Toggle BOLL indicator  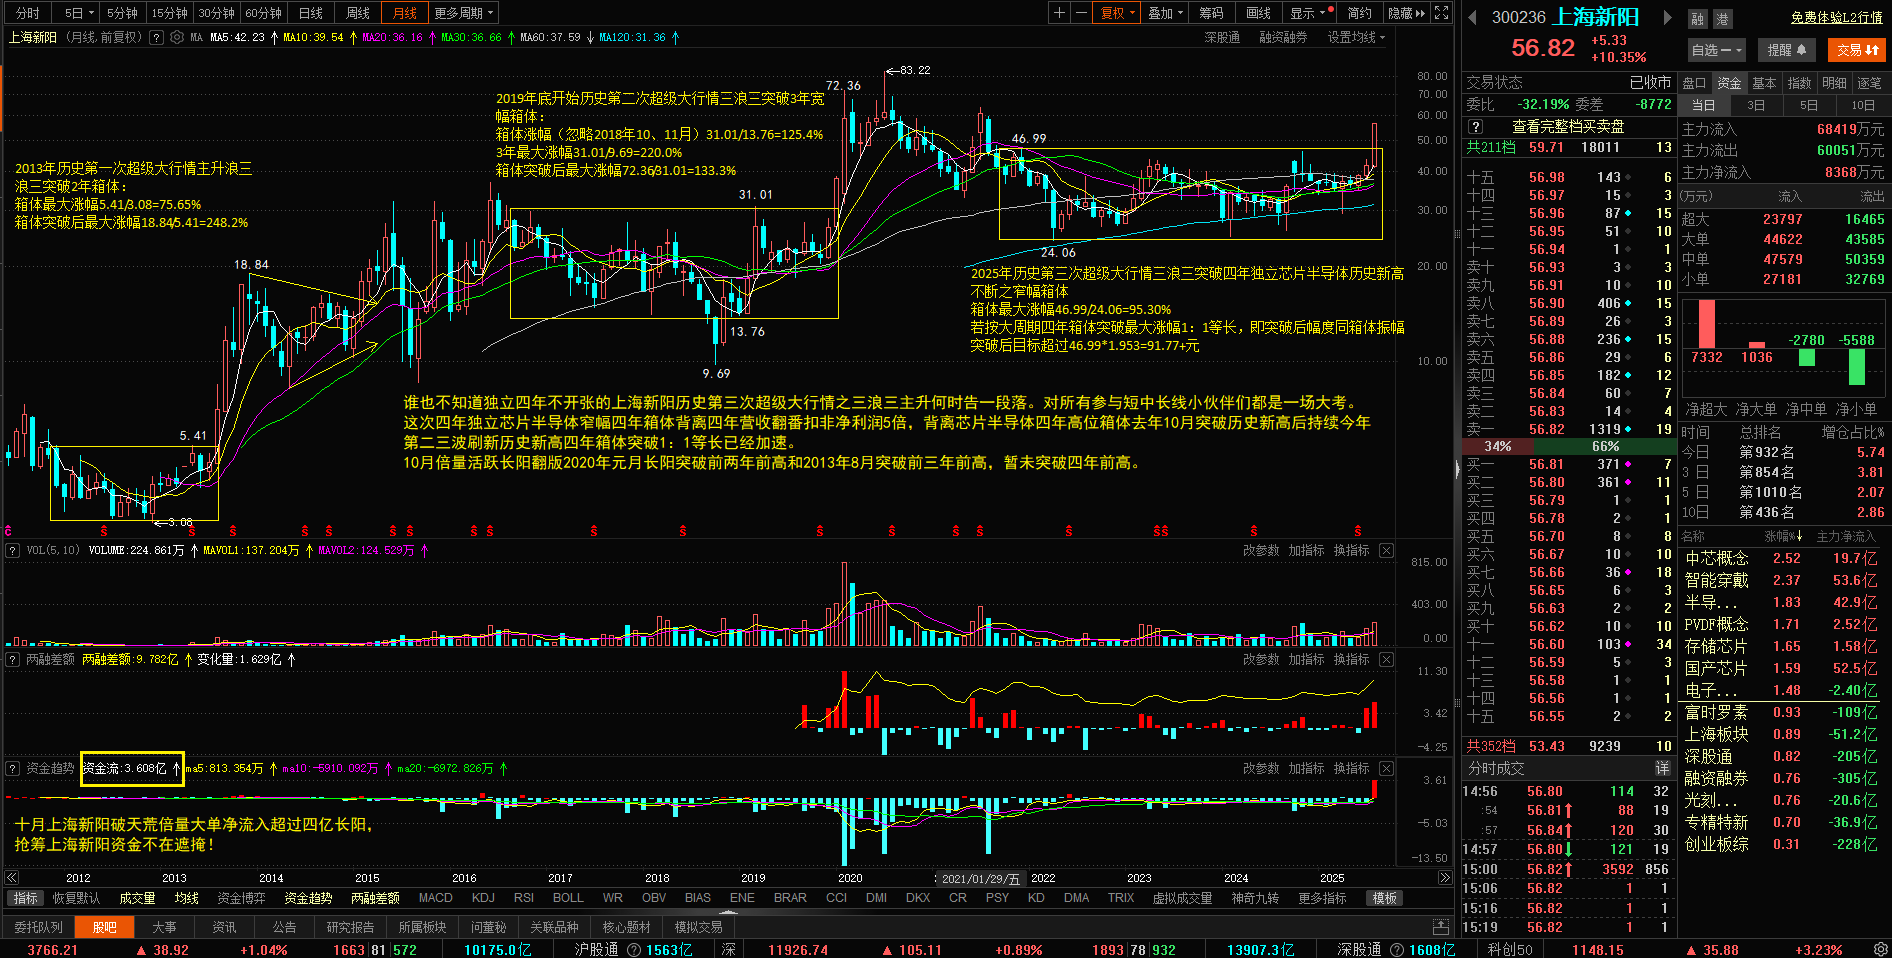tap(568, 898)
